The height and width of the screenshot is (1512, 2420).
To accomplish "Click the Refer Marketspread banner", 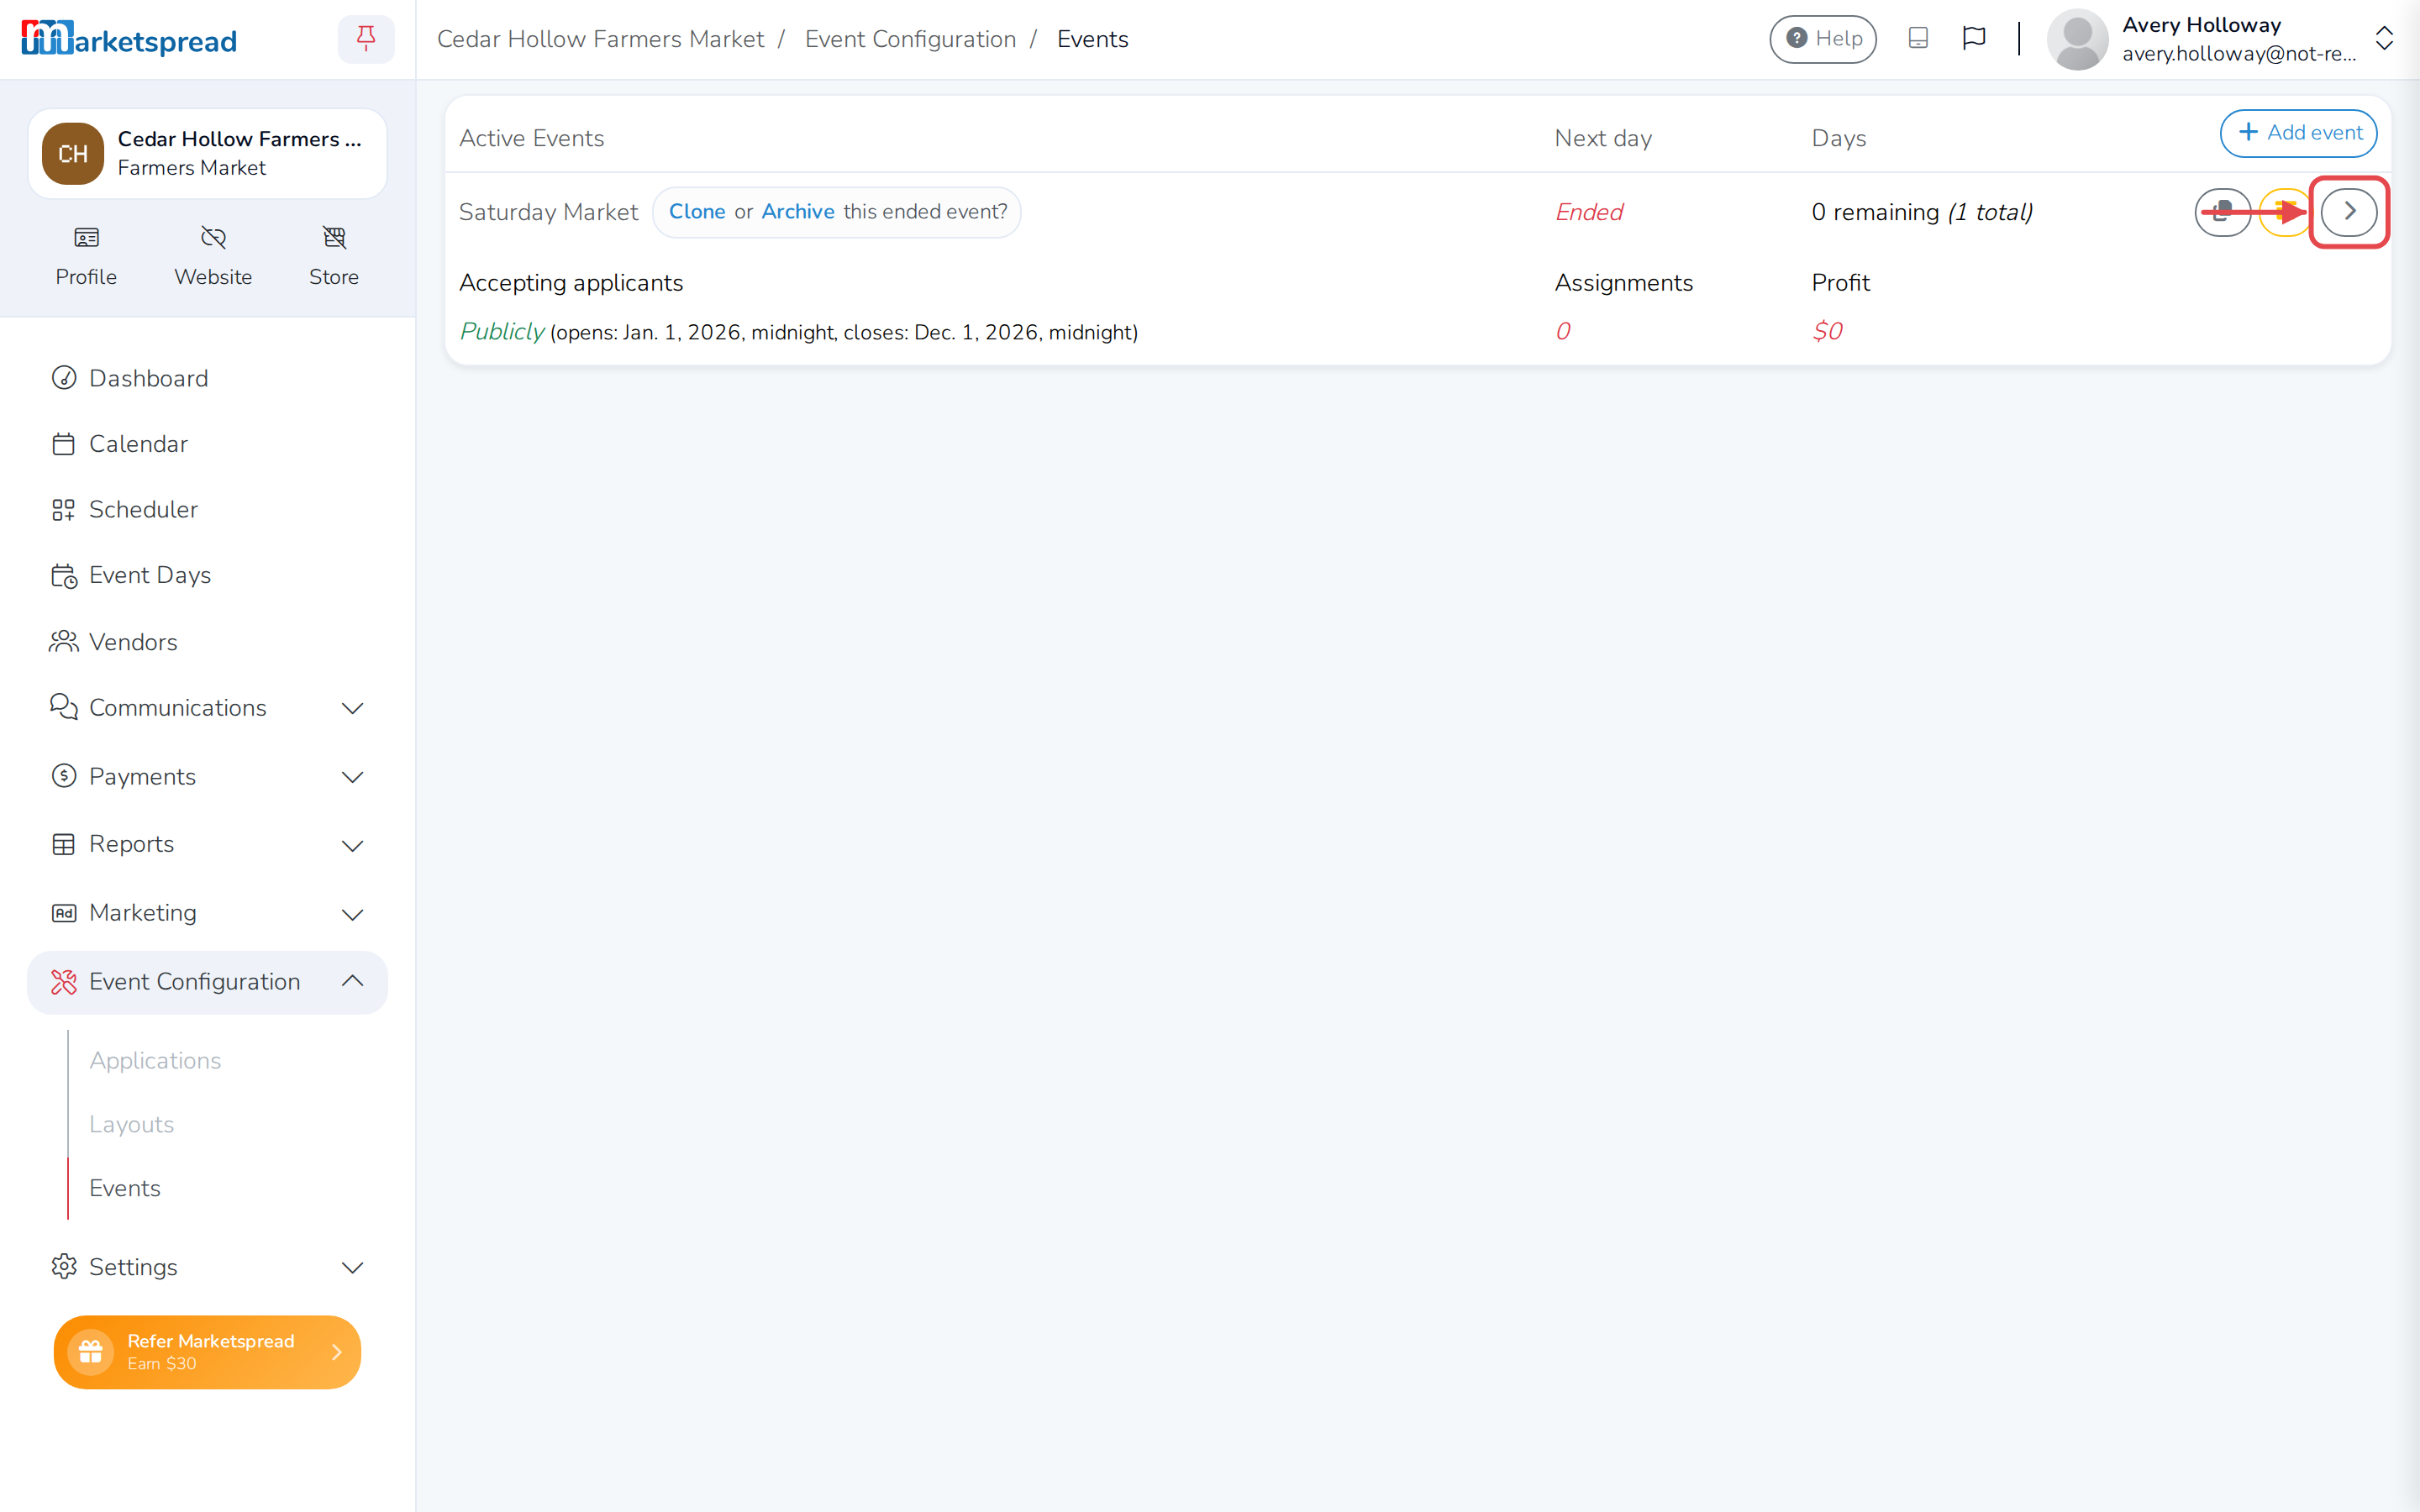I will [x=207, y=1352].
